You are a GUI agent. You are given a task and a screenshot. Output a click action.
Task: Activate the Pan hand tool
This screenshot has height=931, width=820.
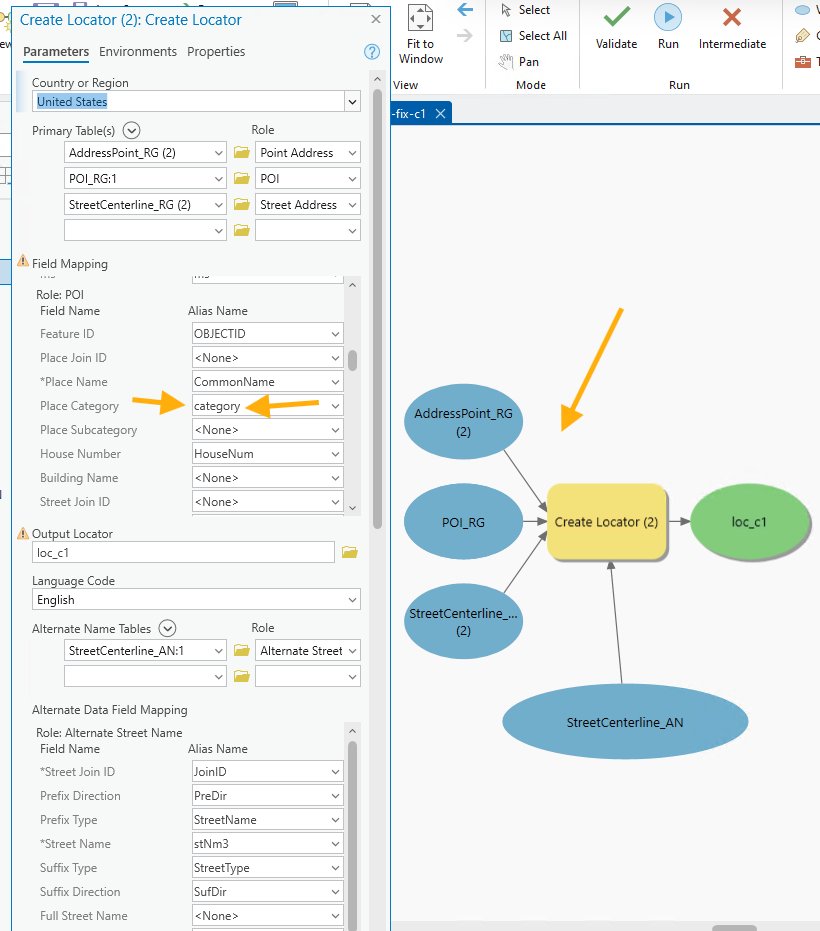(507, 61)
